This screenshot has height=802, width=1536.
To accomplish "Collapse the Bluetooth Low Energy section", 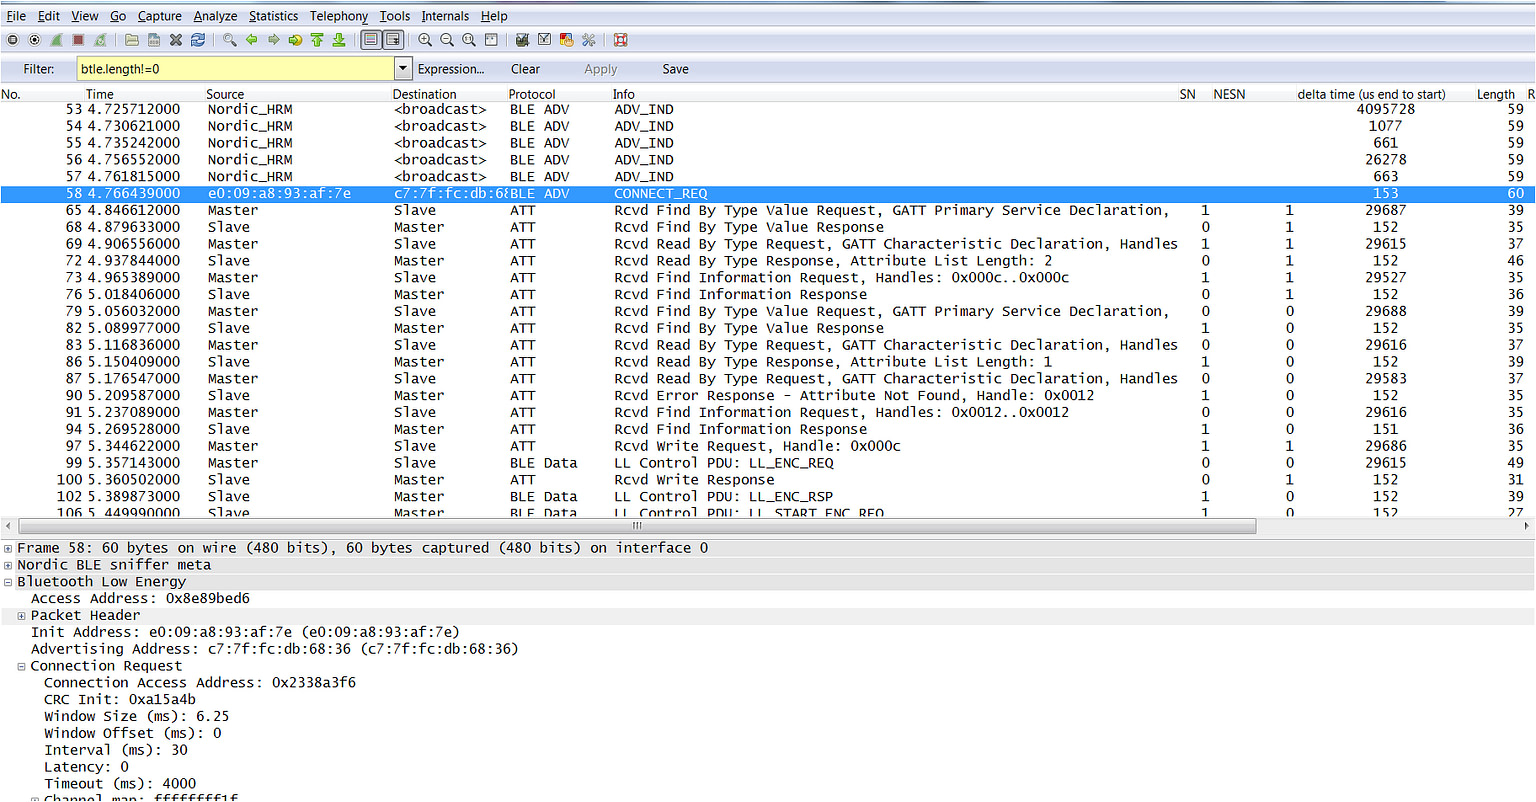I will coord(9,581).
